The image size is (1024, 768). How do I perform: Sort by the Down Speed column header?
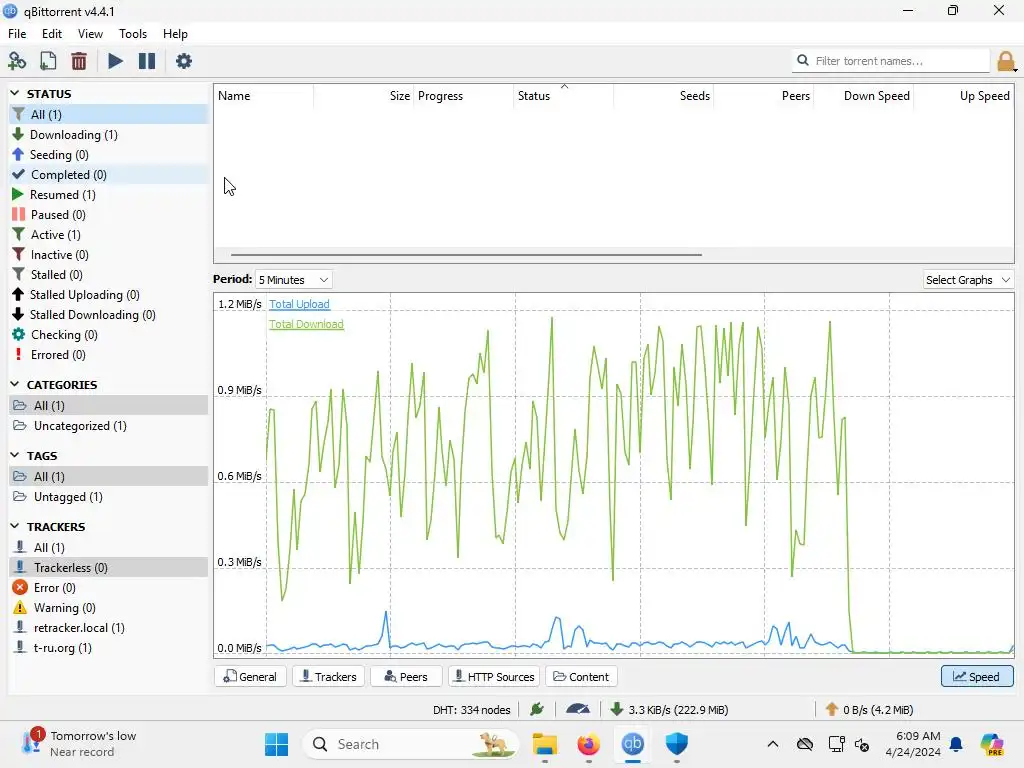(863, 96)
